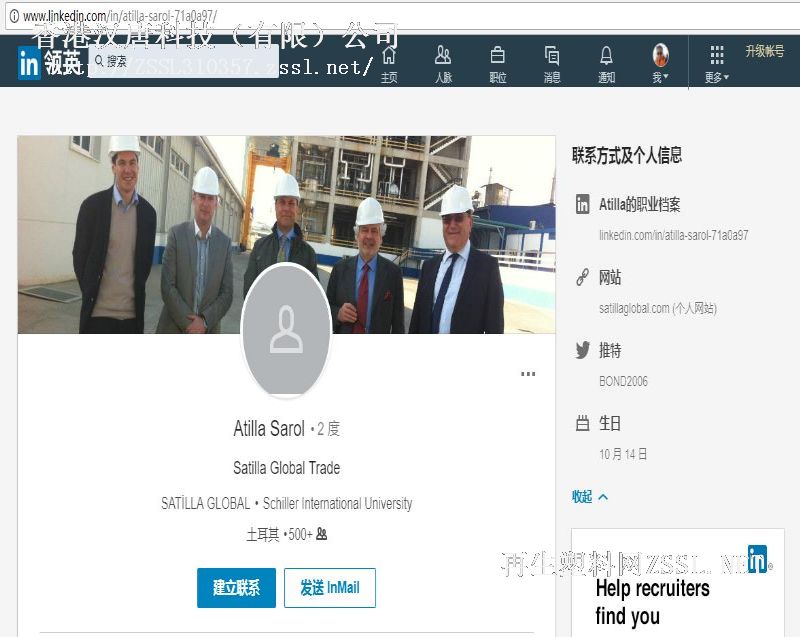This screenshot has width=800, height=637.
Task: Open the three-dots profile options menu
Action: click(528, 374)
